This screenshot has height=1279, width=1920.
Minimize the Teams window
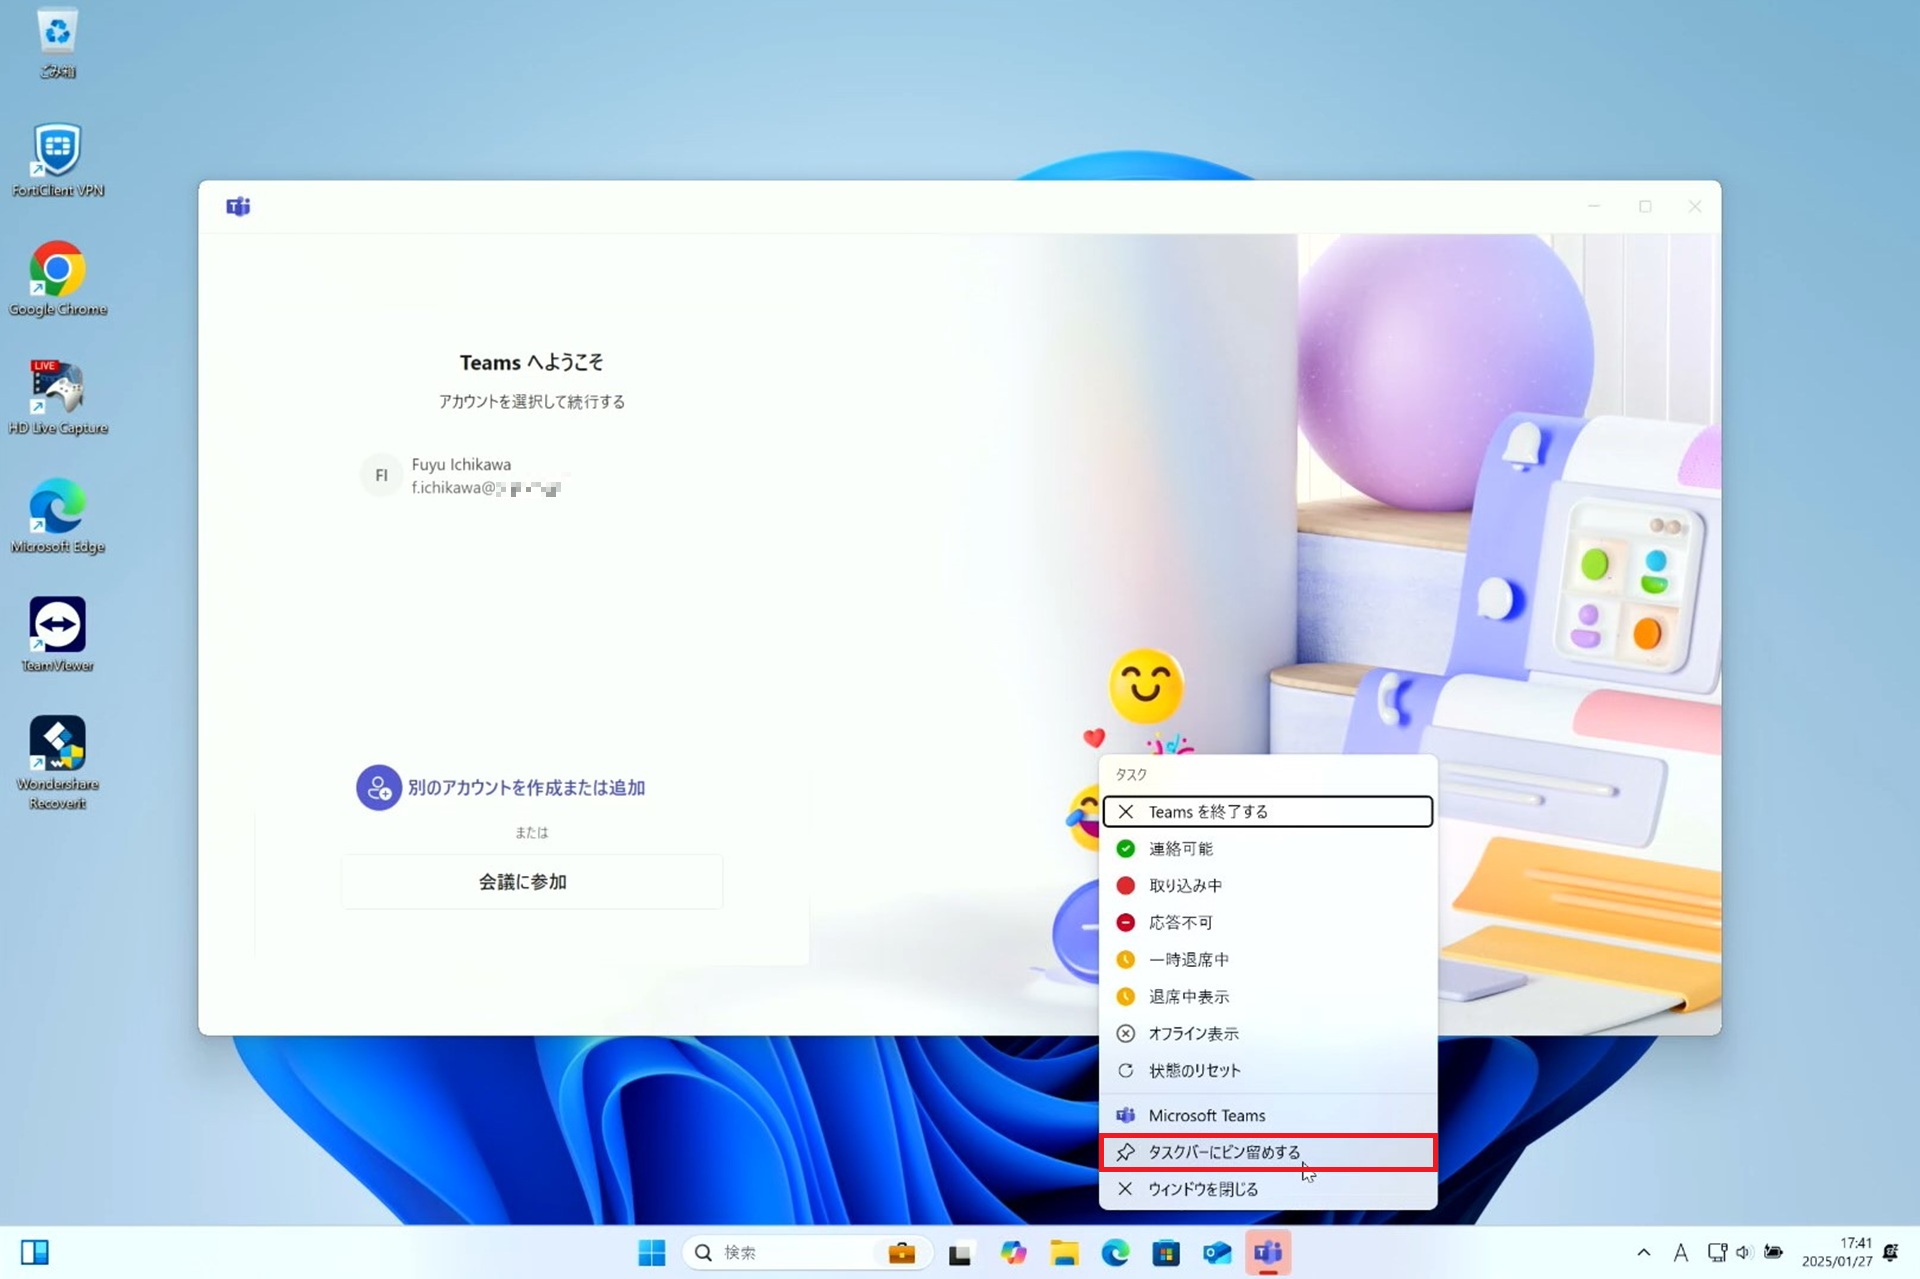coord(1594,207)
